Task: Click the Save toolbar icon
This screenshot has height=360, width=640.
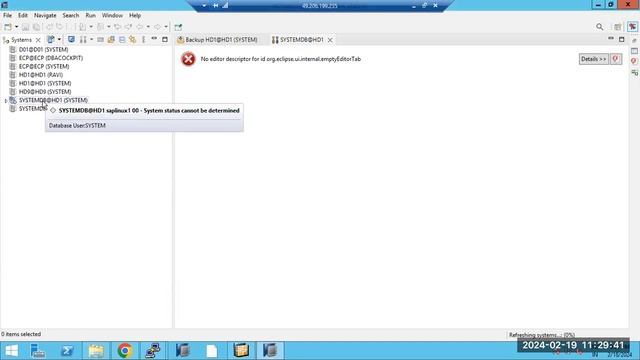Action: pyautogui.click(x=25, y=27)
